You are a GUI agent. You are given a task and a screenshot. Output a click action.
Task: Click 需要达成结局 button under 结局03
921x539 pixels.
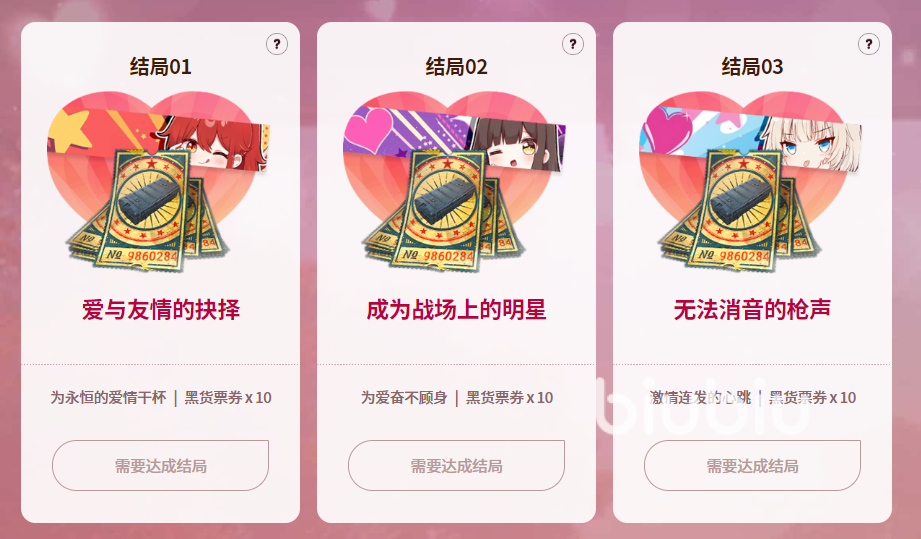click(752, 466)
